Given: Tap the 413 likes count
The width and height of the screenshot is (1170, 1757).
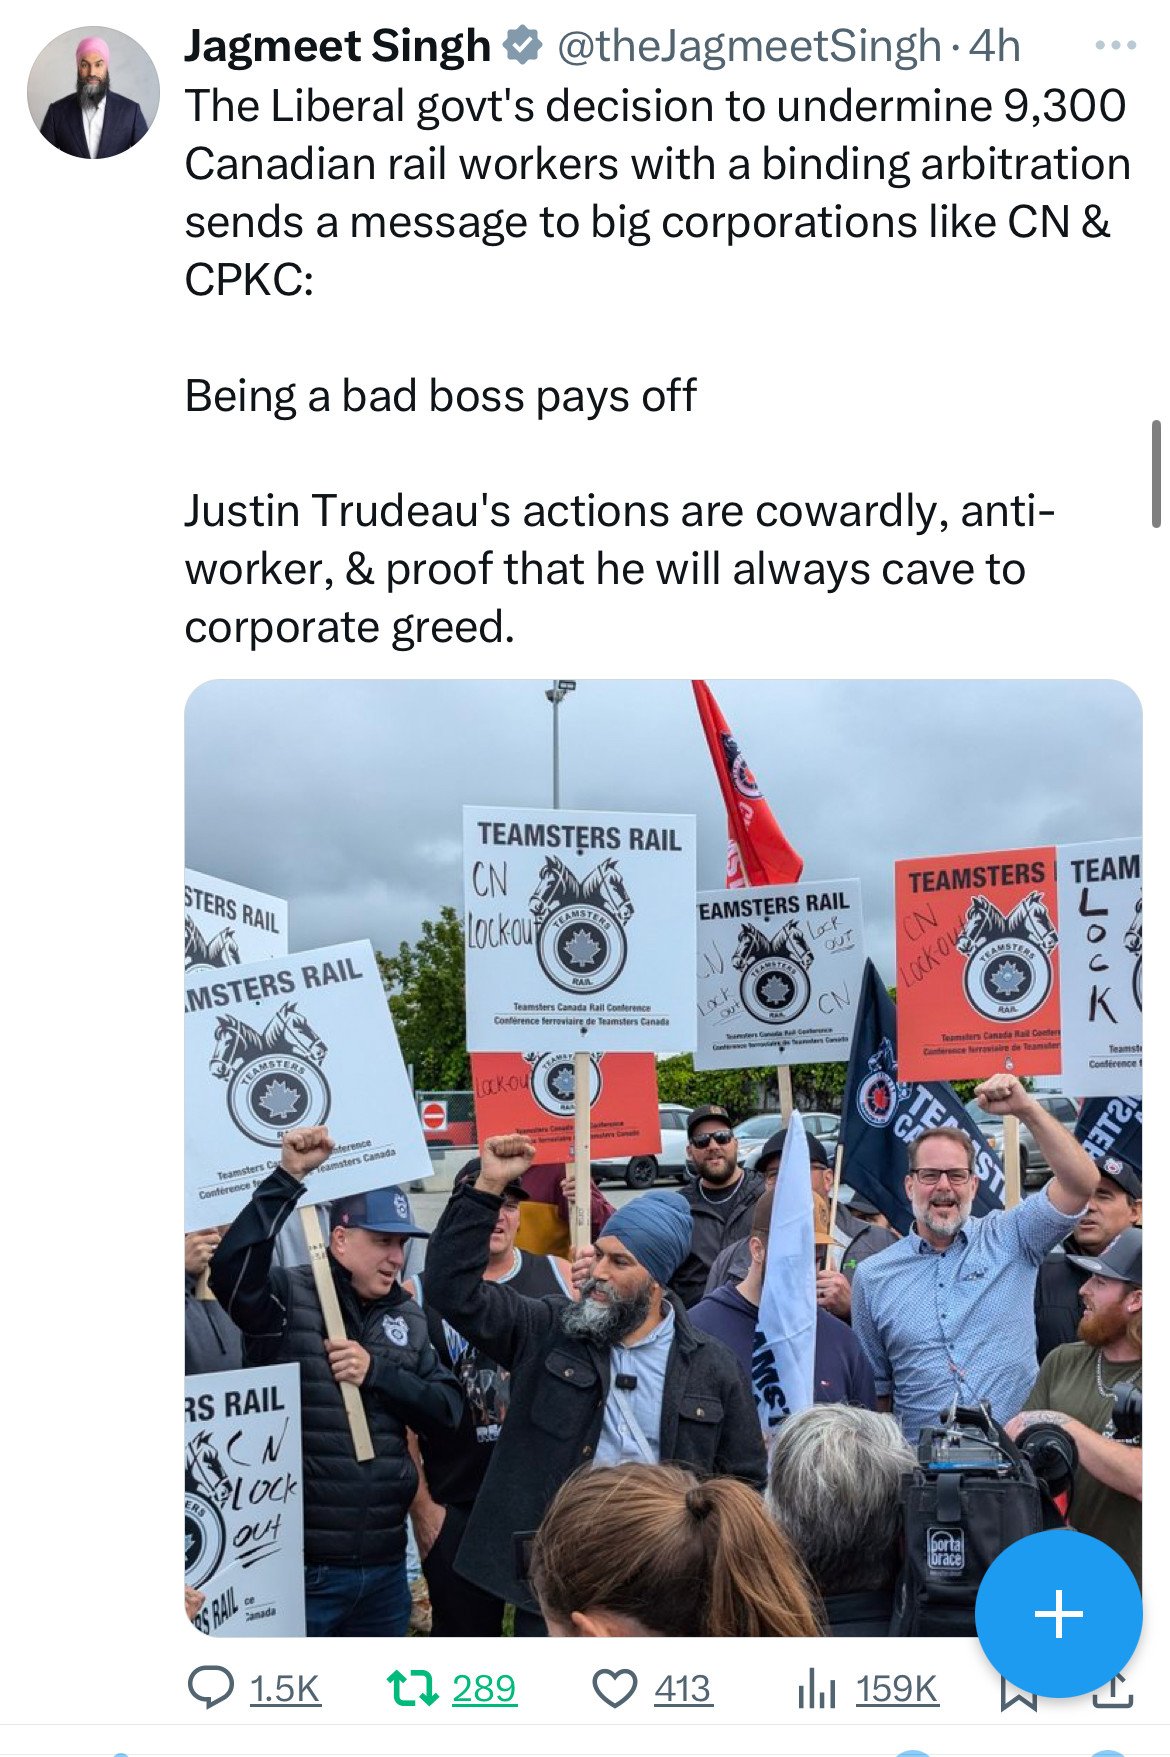Looking at the screenshot, I should coord(683,1689).
